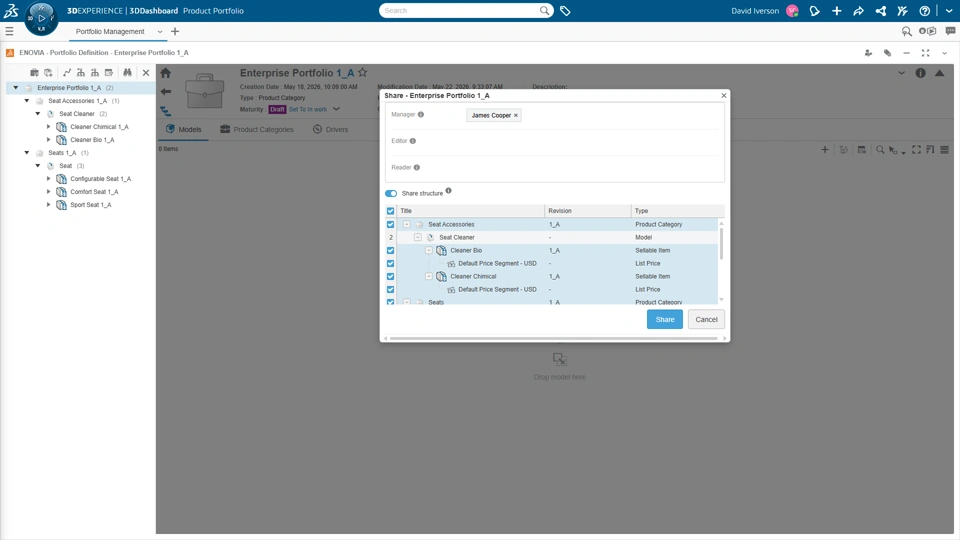960x540 pixels.
Task: Click the Share dialog vertical scrollbar
Action: click(721, 243)
